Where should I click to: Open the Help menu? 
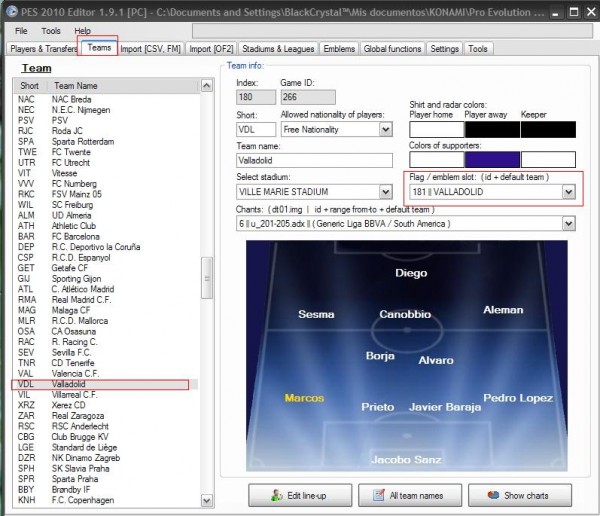pyautogui.click(x=82, y=31)
